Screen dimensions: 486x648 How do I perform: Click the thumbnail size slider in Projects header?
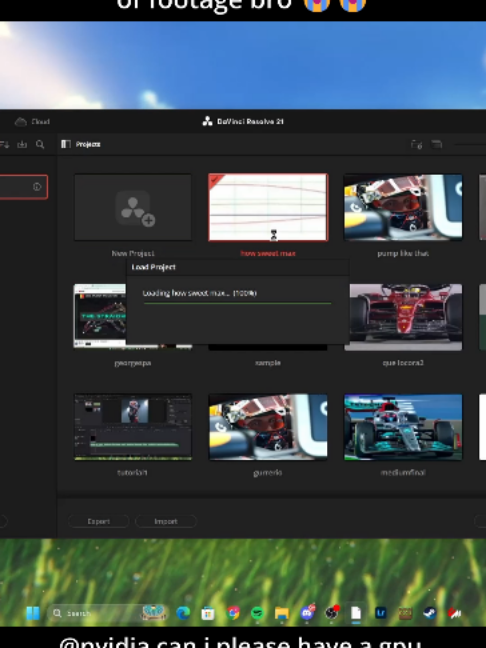pyautogui.click(x=470, y=144)
